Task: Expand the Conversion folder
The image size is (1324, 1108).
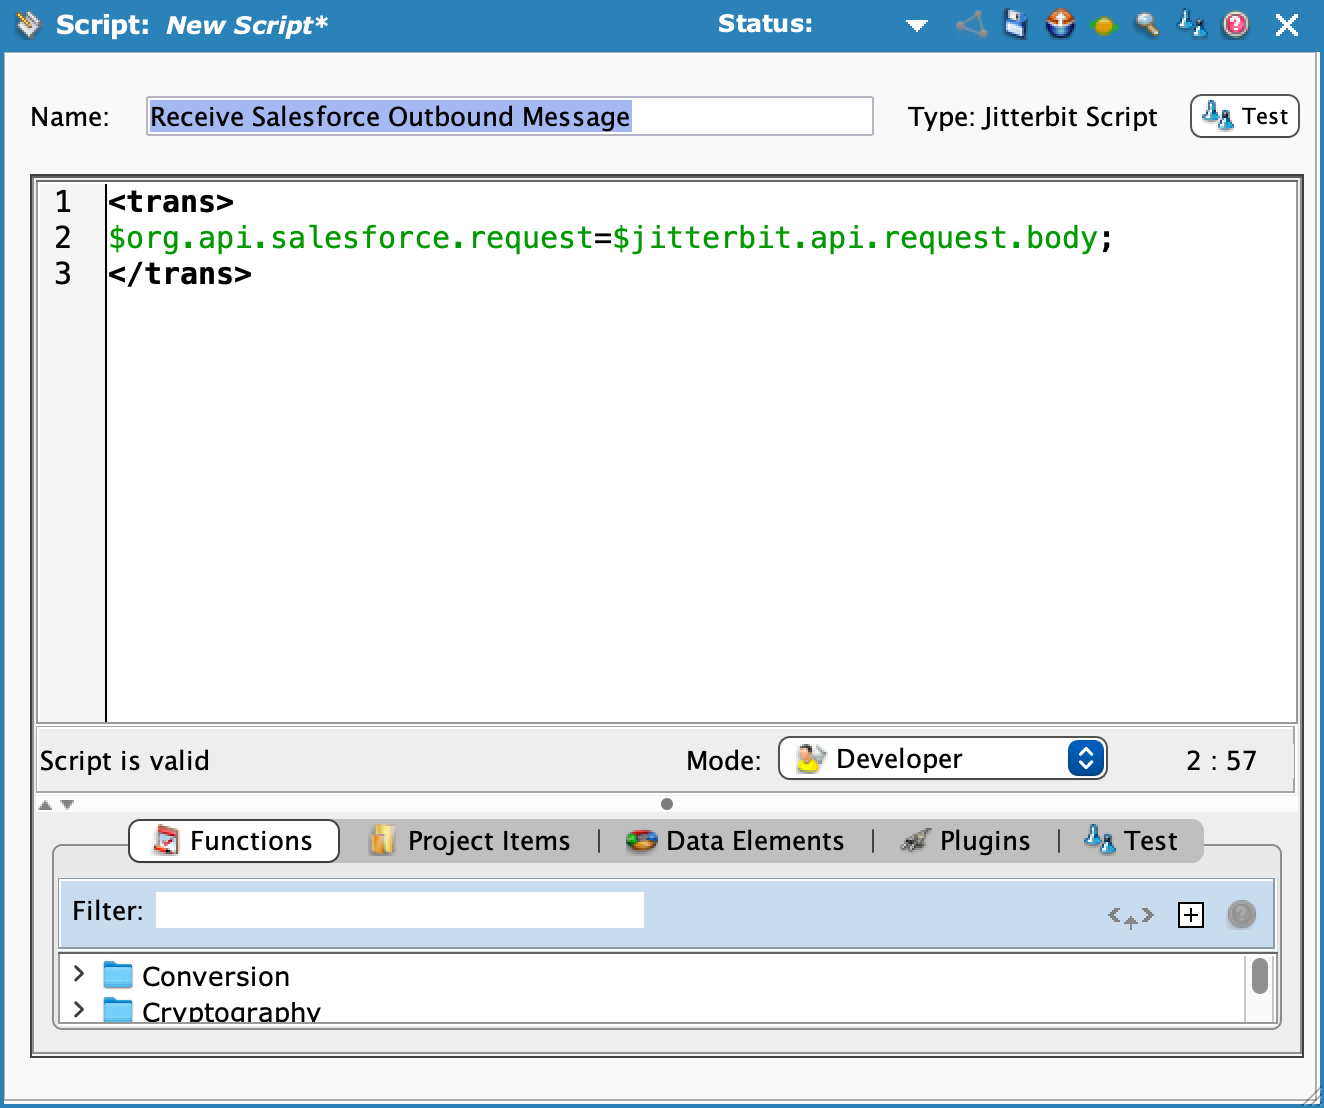Action: pos(79,974)
